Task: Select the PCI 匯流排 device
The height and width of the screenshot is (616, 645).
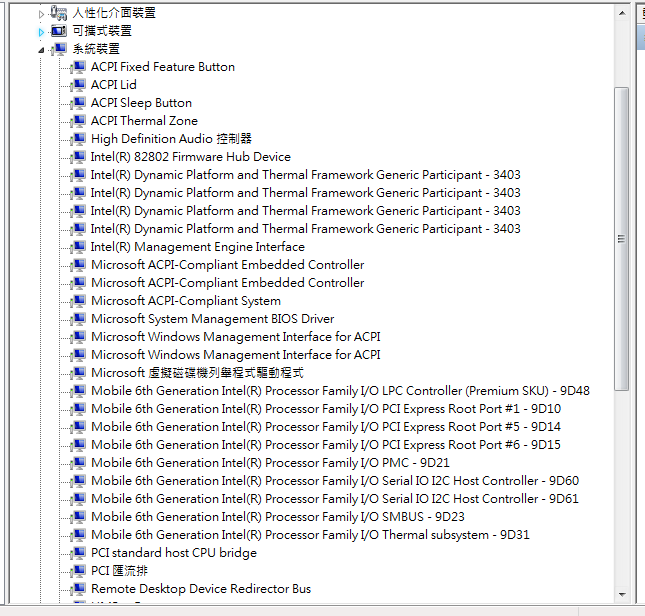Action: [119, 571]
